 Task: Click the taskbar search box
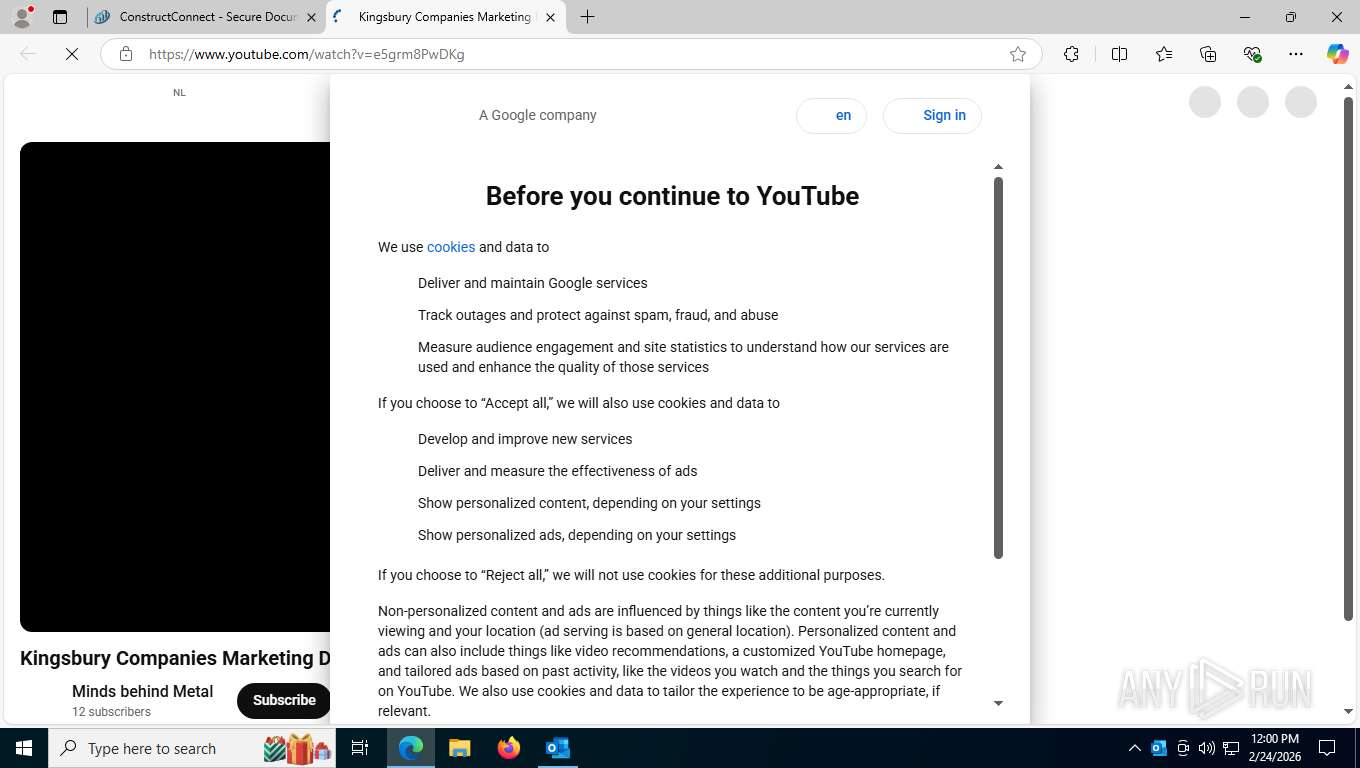pos(192,748)
